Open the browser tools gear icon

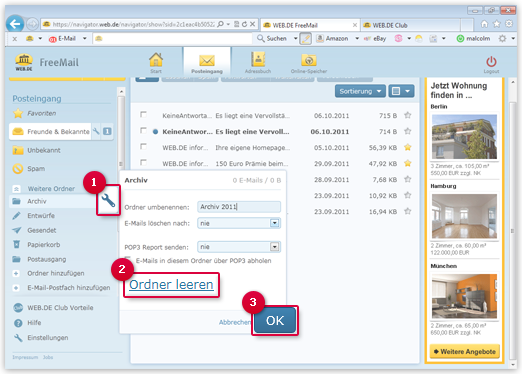click(x=509, y=24)
